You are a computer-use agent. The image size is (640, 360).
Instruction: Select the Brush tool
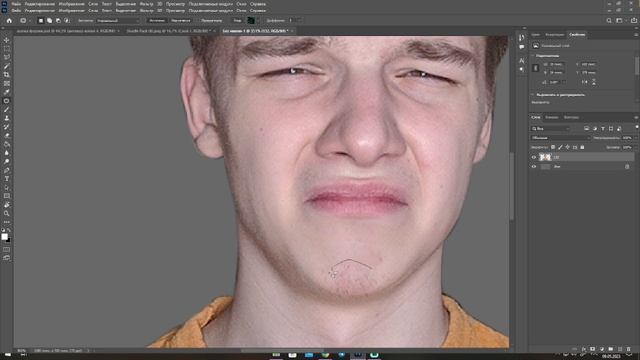(x=7, y=109)
